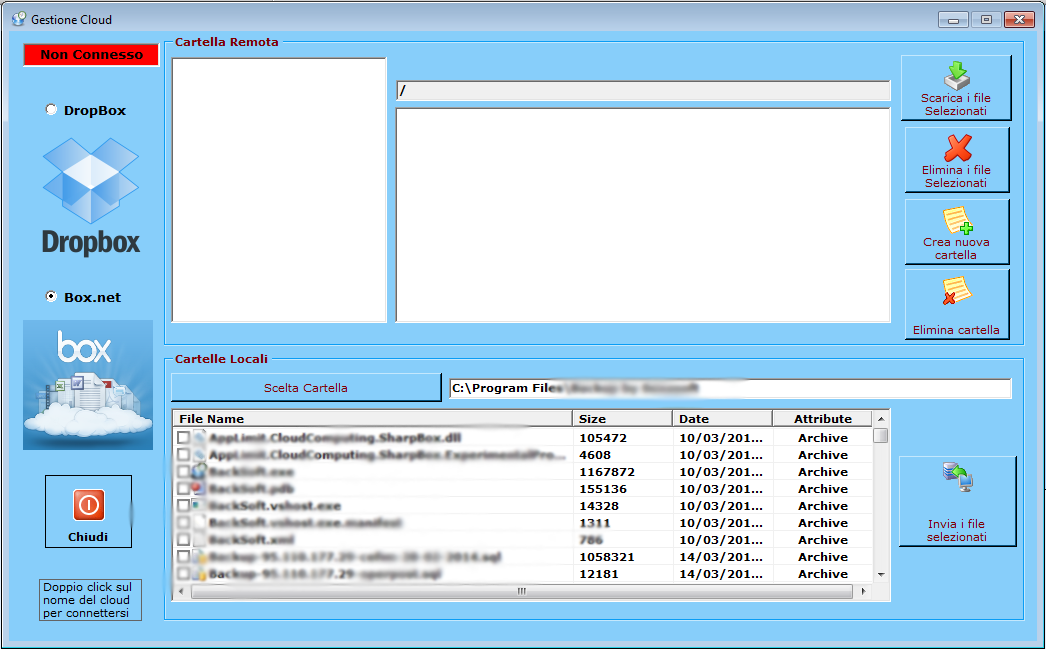Click the horizontal scrollbar left arrow

pyautogui.click(x=181, y=591)
